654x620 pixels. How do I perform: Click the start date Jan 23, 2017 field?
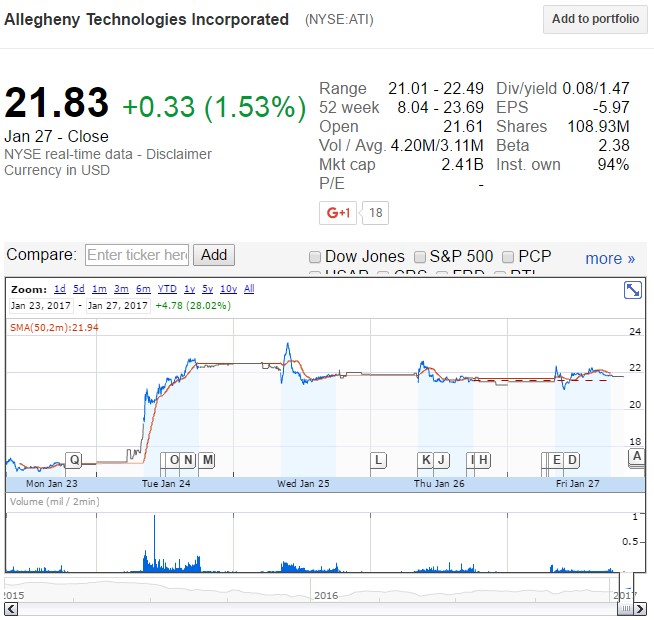(x=41, y=306)
